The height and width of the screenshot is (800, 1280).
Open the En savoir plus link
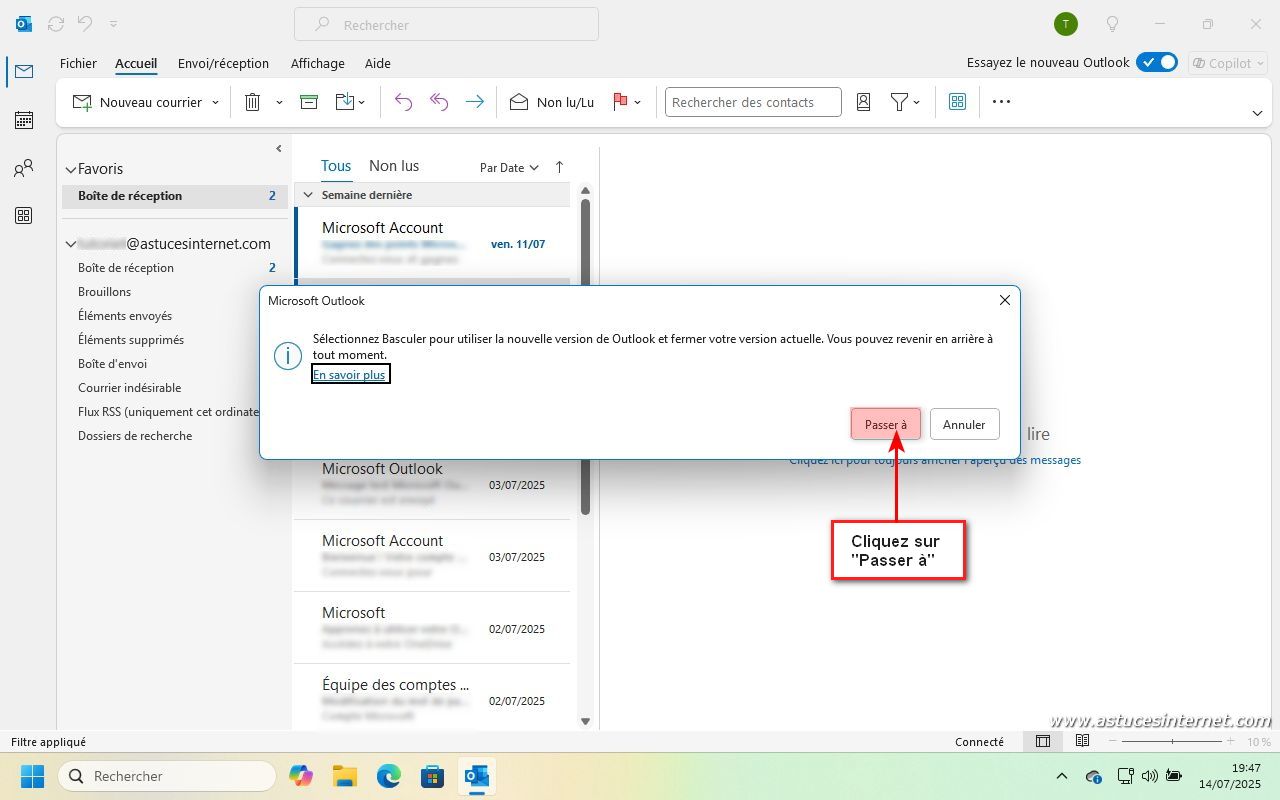pyautogui.click(x=349, y=374)
